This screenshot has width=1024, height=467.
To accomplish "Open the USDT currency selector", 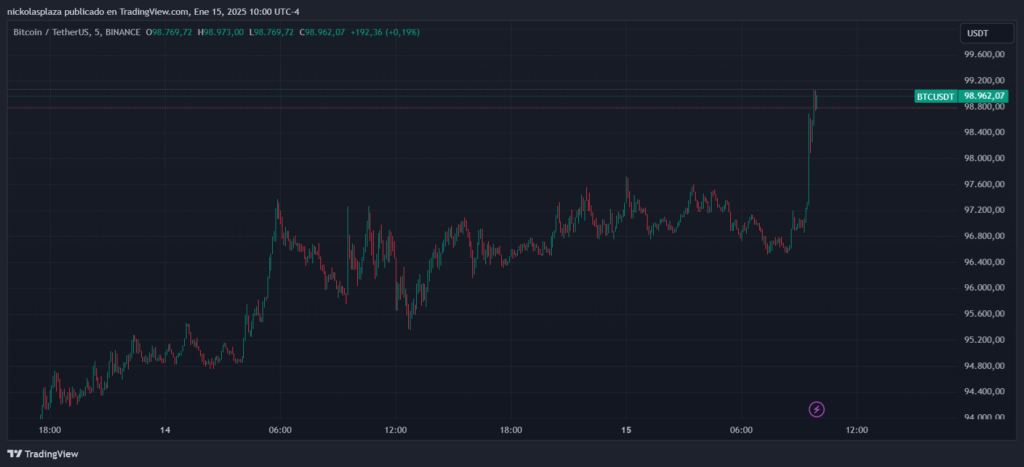I will click(986, 33).
